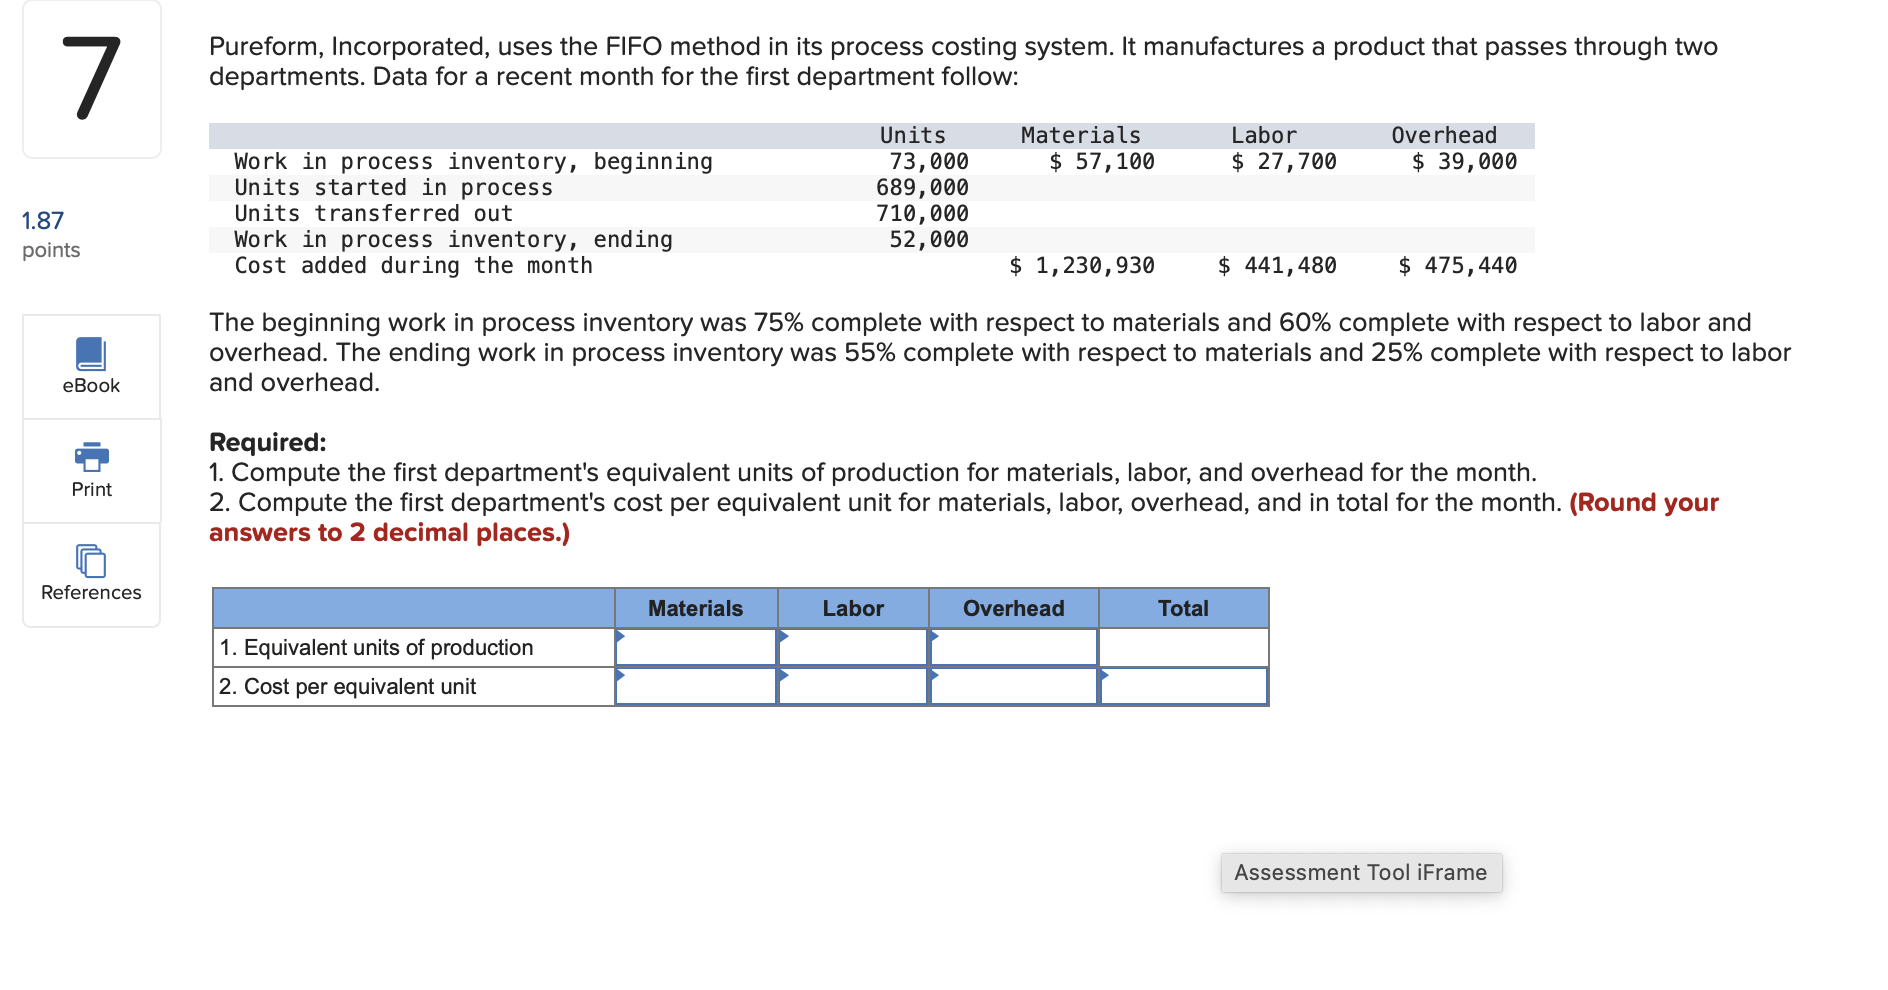Click the Total cell in cost per unit row

point(1183,686)
